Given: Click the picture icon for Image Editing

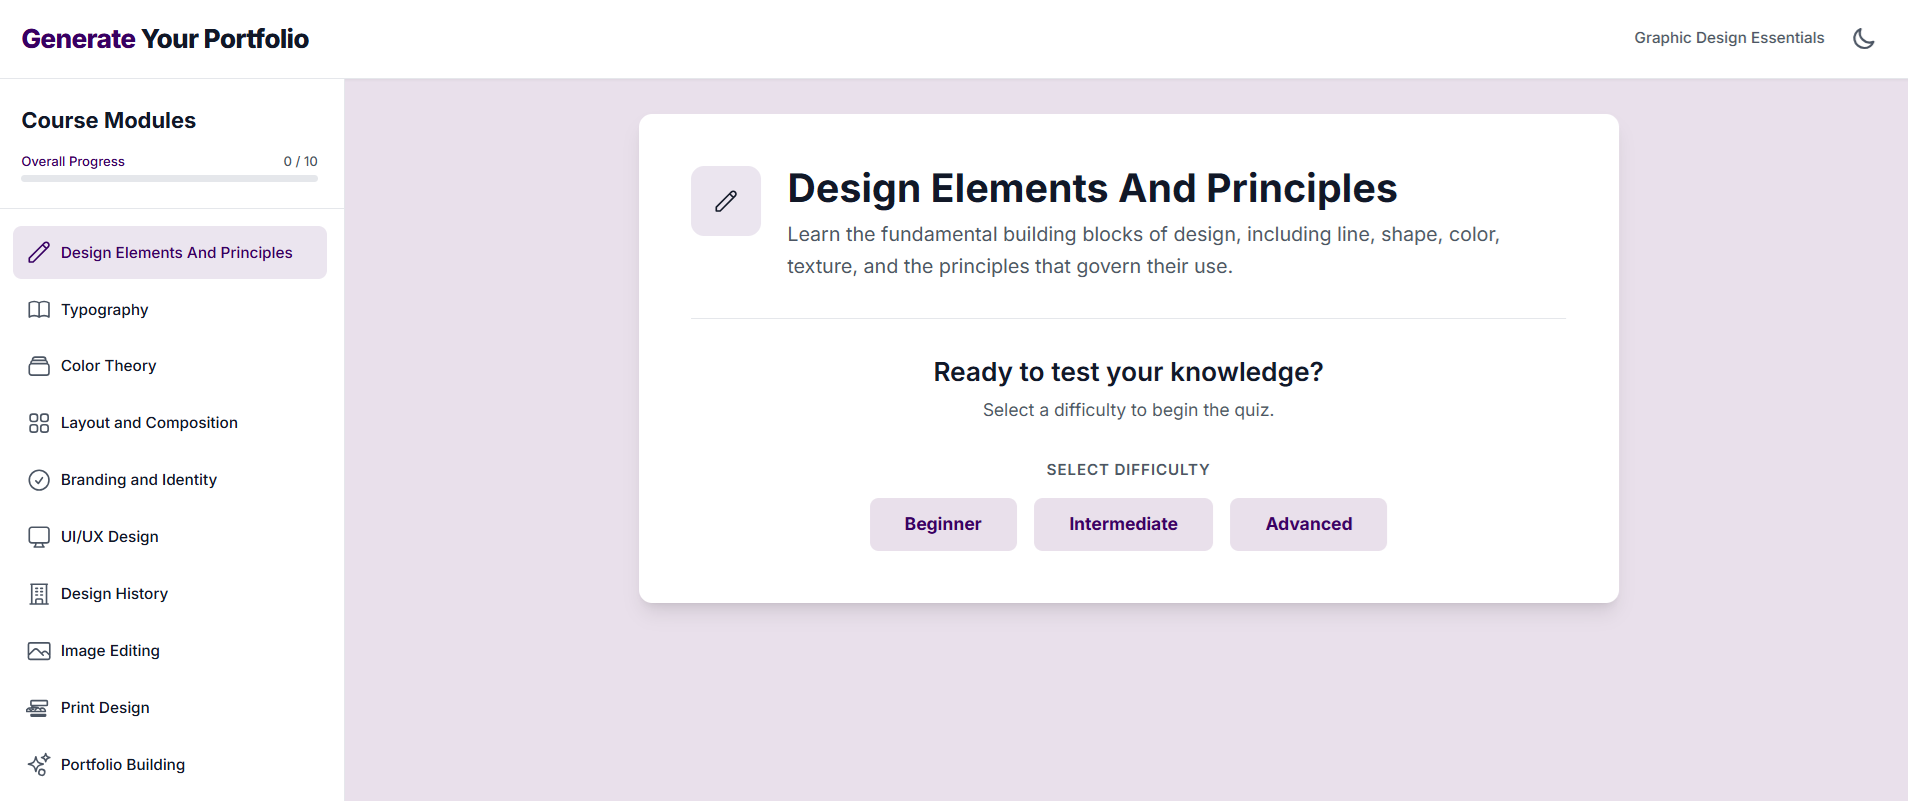Looking at the screenshot, I should click(x=39, y=651).
